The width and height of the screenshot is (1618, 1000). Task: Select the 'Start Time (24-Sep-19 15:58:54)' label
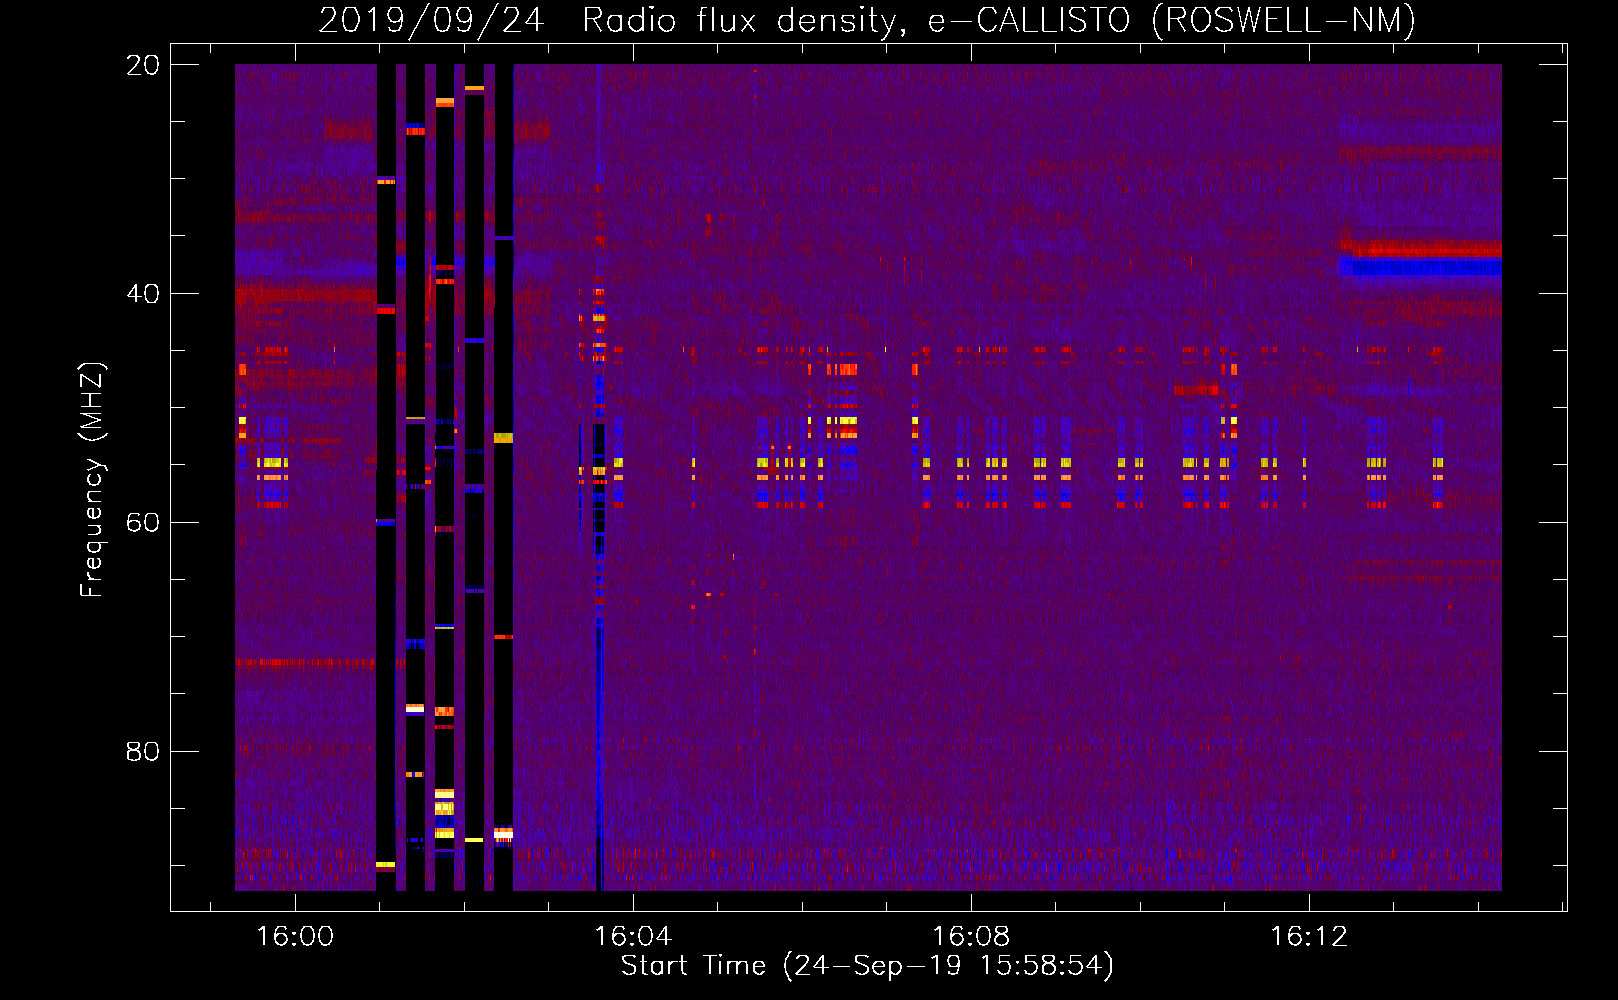click(x=867, y=966)
